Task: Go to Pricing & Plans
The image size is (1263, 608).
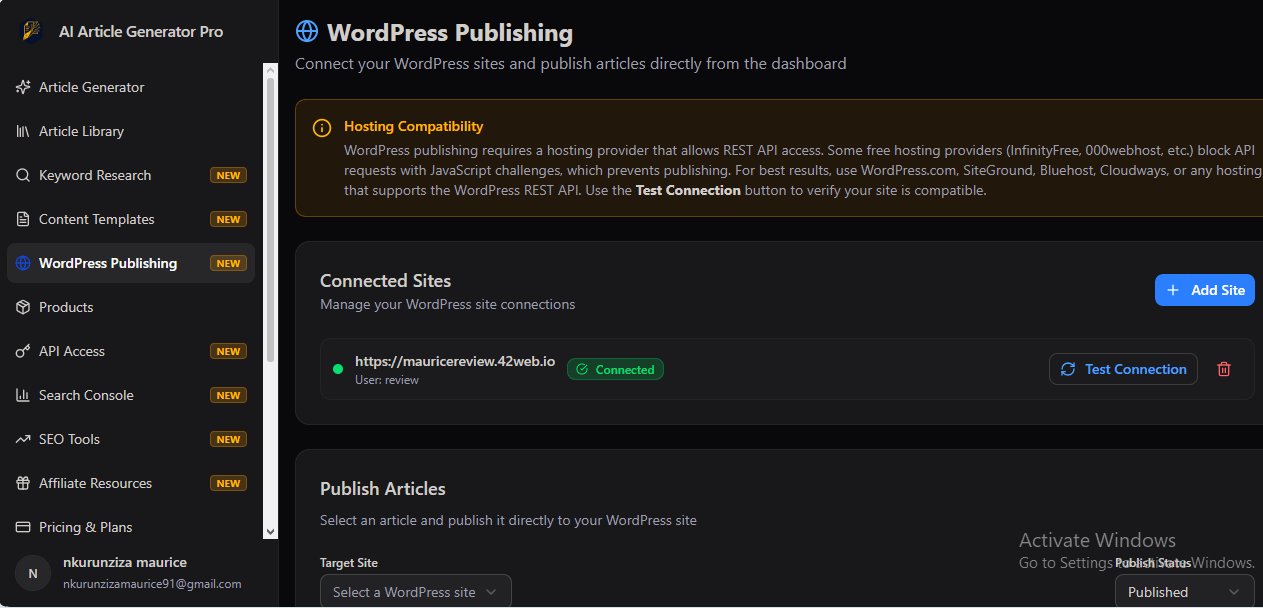Action: coord(131,527)
